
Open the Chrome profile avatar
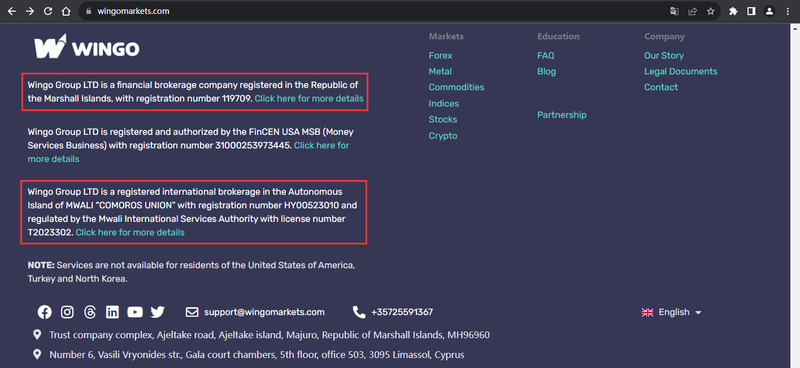point(769,11)
